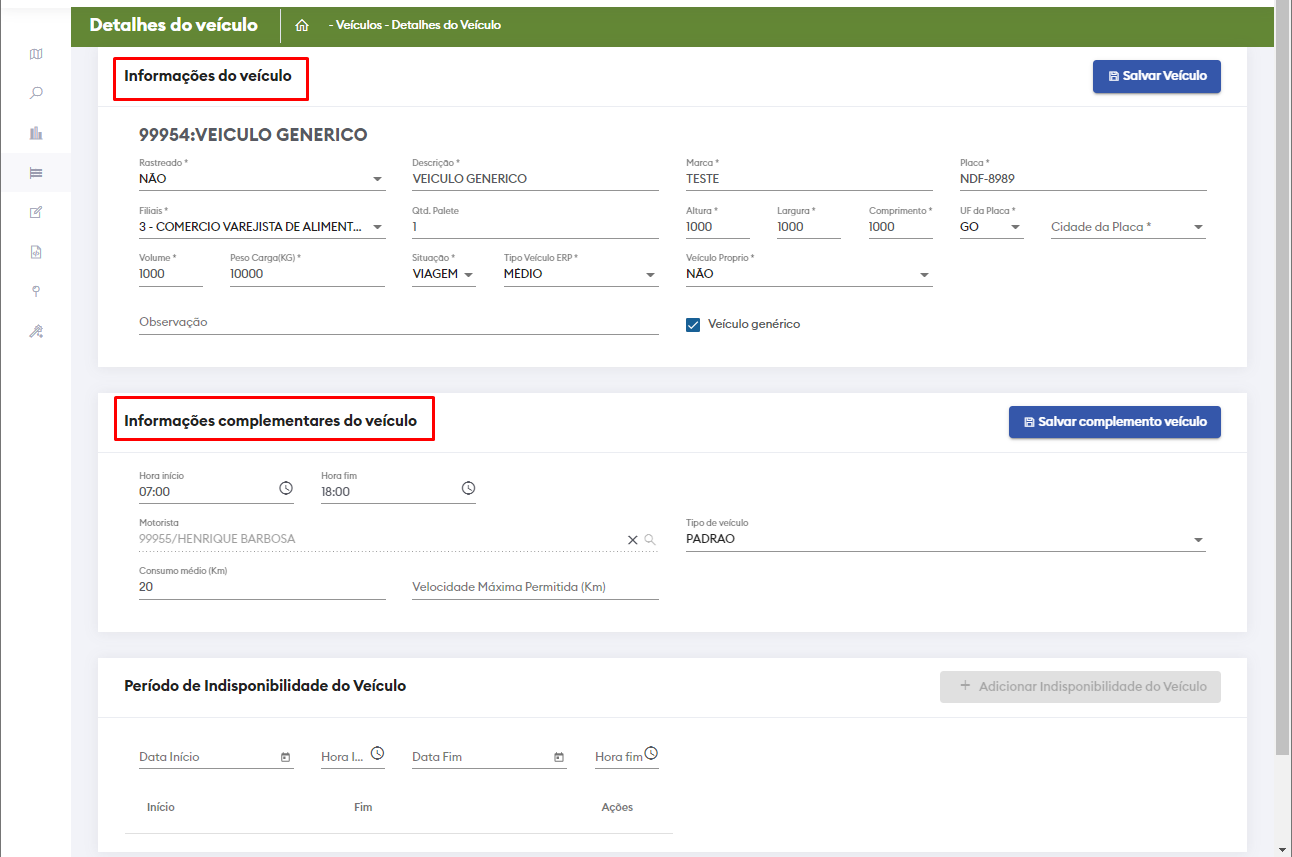Expand the Rastreado dropdown
Screen dimensions: 1292x857
377,180
